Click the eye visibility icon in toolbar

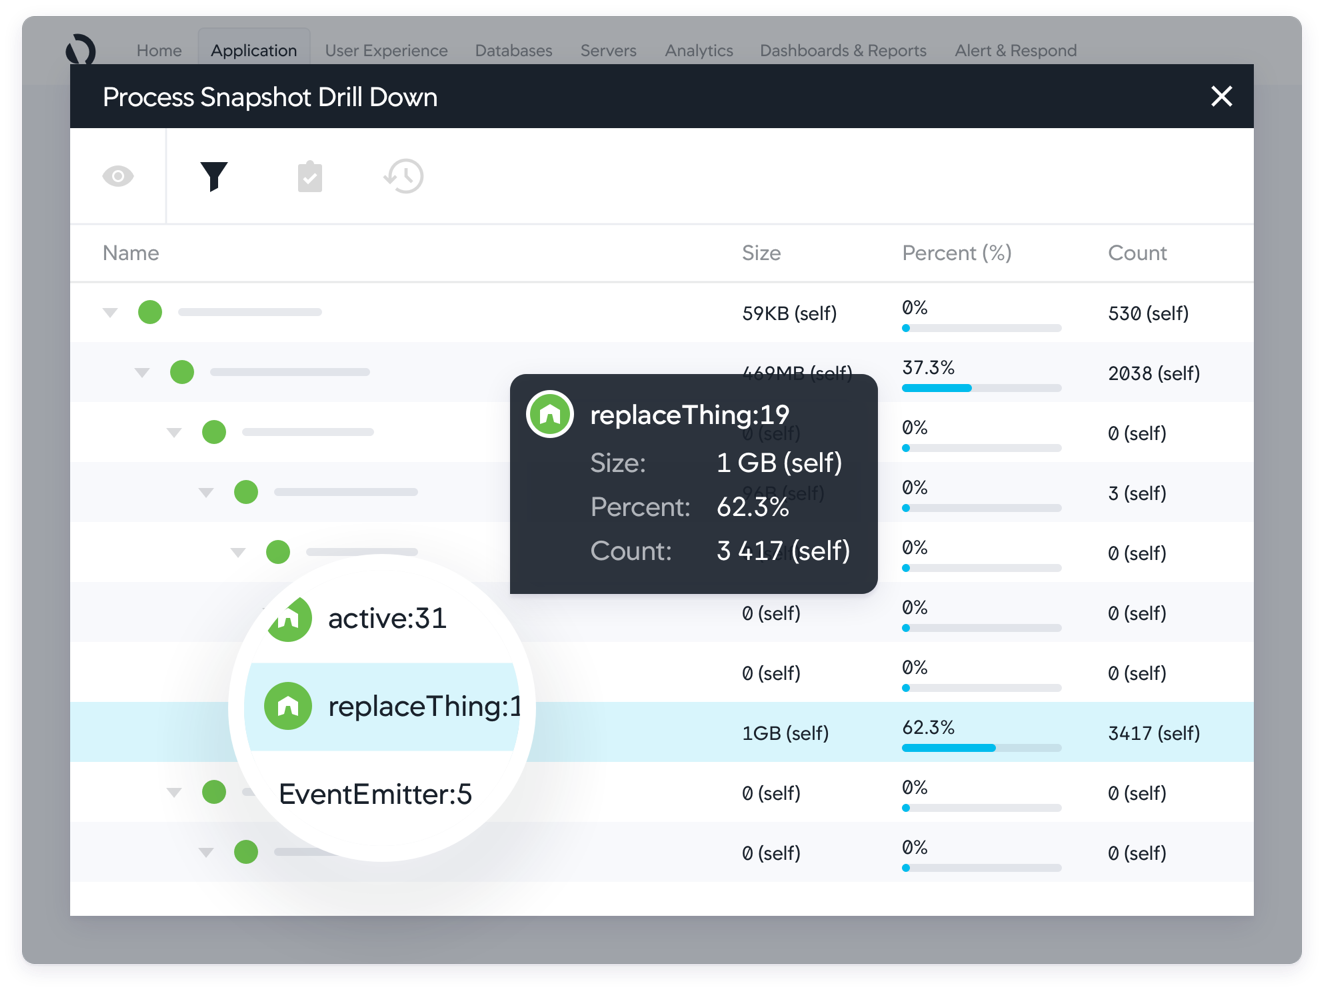(x=118, y=176)
